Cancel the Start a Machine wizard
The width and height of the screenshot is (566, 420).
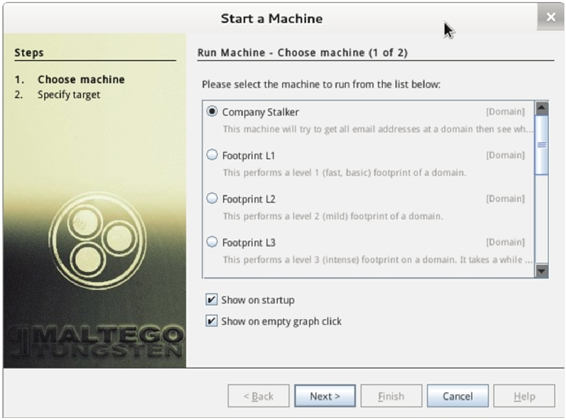458,396
